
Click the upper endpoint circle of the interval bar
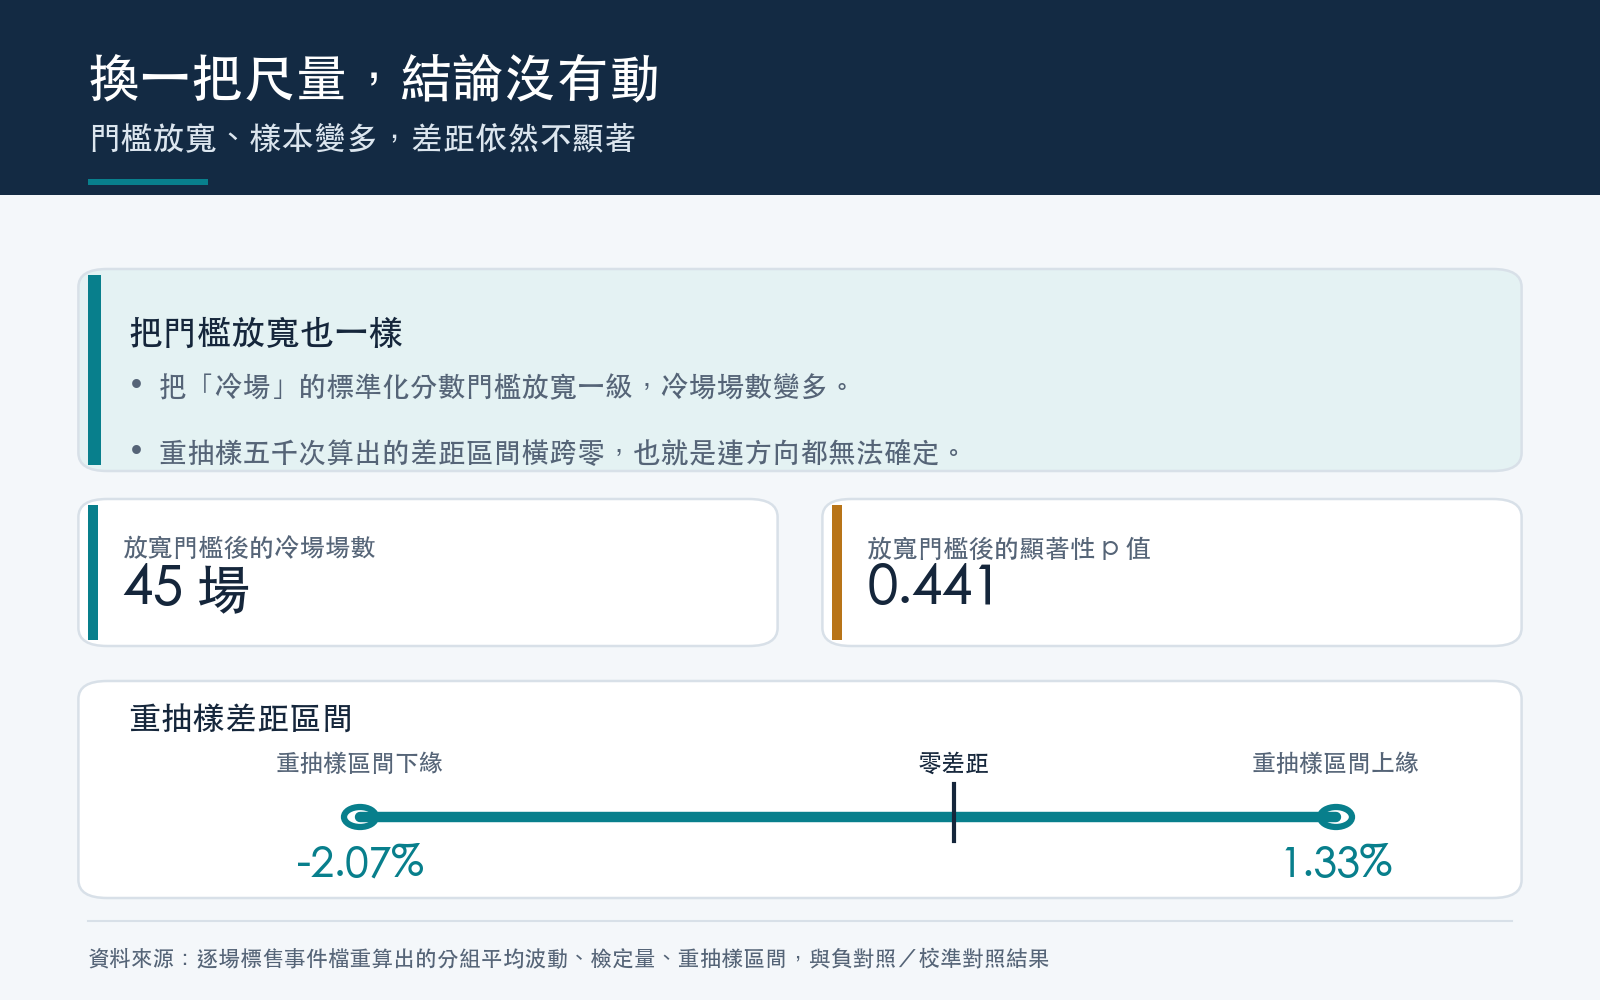1335,817
